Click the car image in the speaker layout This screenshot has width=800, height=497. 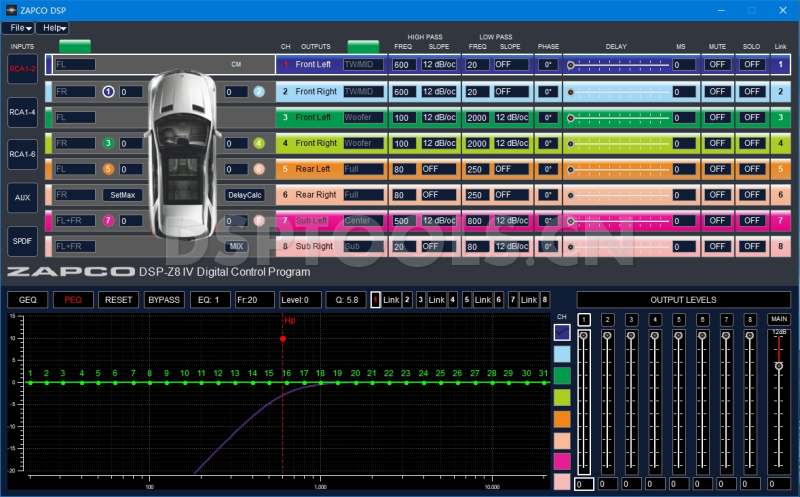183,155
